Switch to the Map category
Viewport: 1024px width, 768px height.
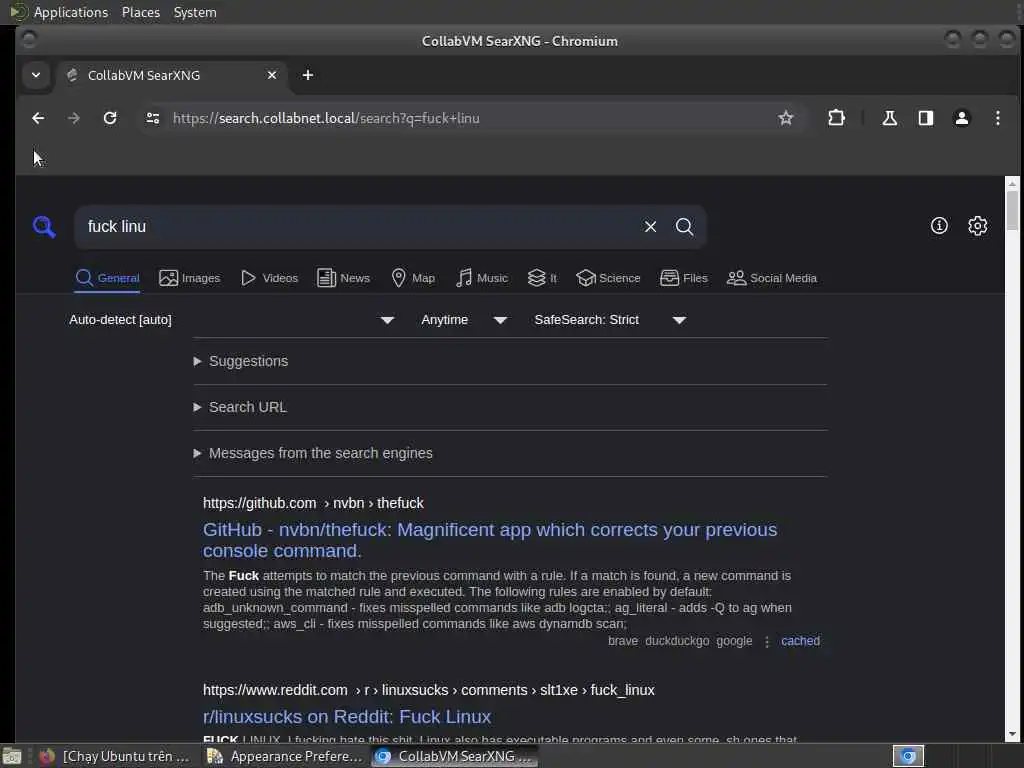coord(413,278)
